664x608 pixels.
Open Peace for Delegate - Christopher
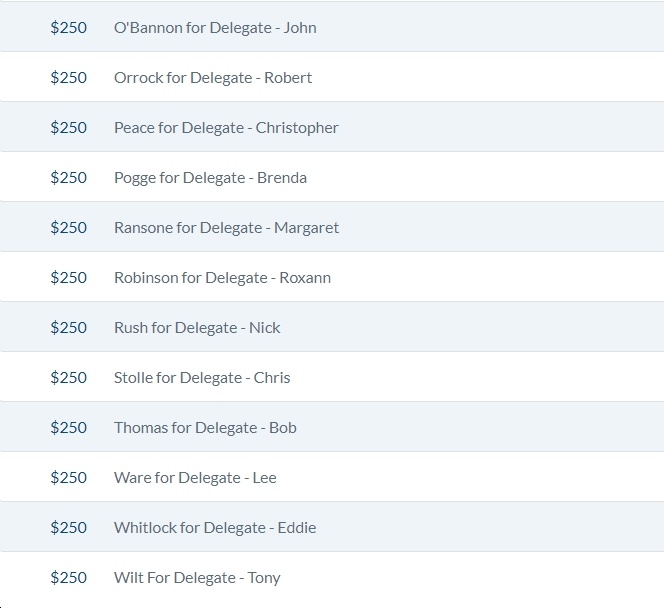point(226,128)
